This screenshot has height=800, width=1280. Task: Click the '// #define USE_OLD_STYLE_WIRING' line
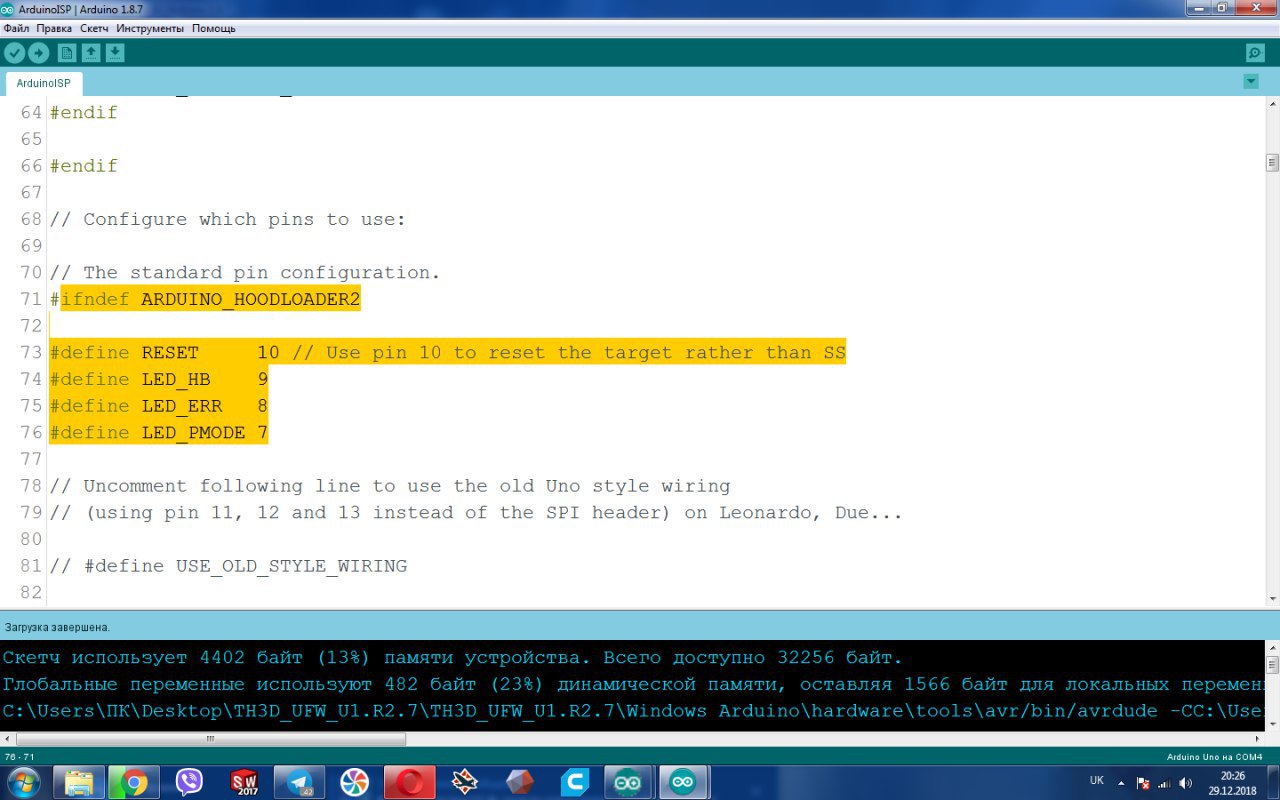pyautogui.click(x=228, y=566)
